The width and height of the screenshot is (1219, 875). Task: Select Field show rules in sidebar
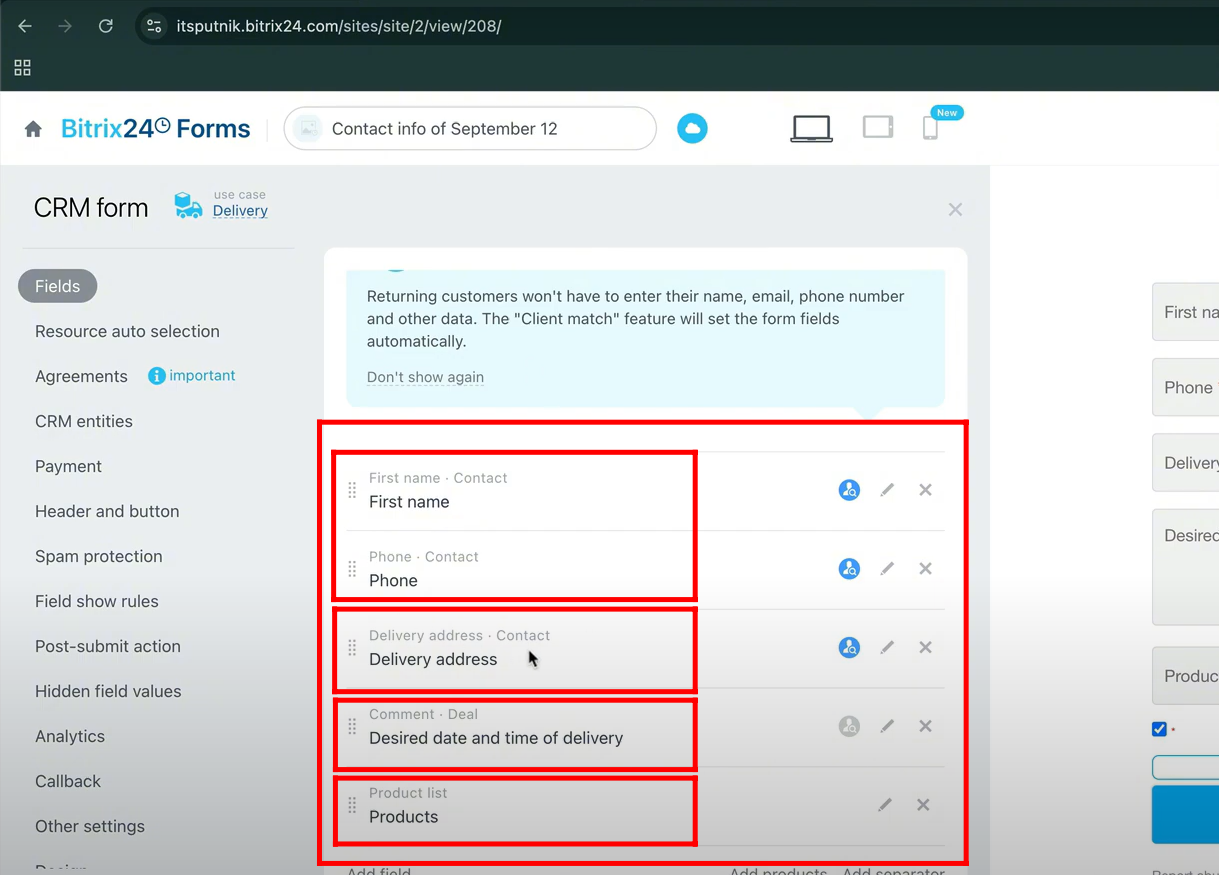coord(97,601)
